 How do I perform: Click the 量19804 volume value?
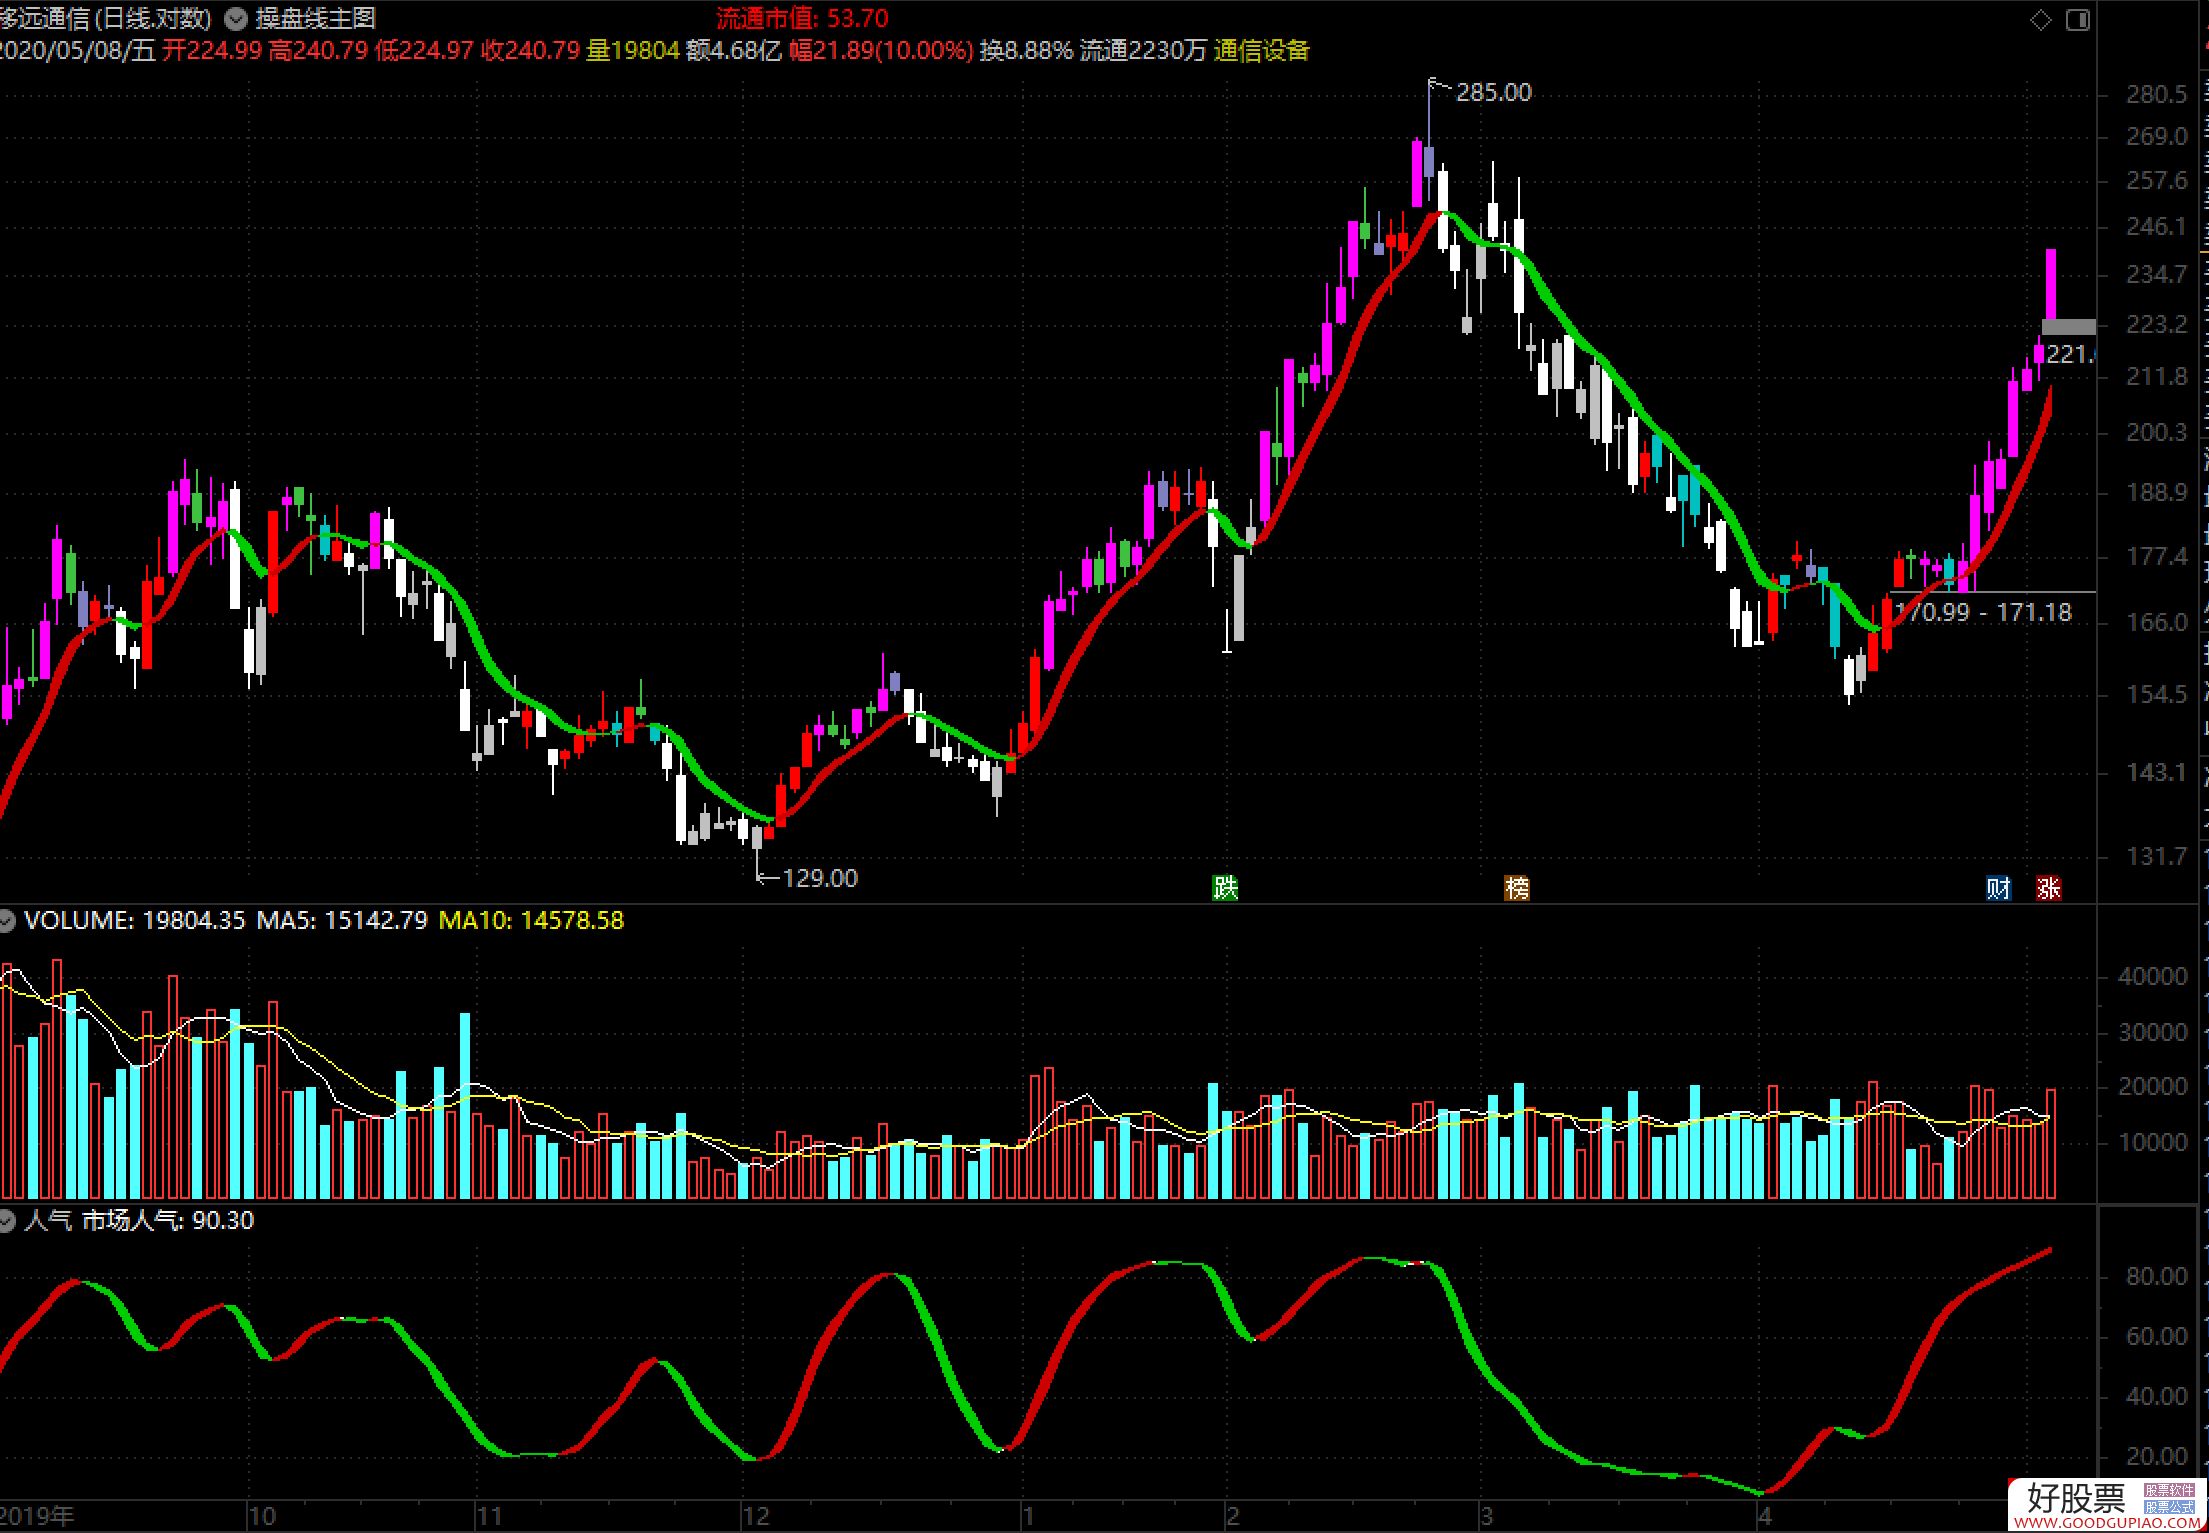click(633, 50)
